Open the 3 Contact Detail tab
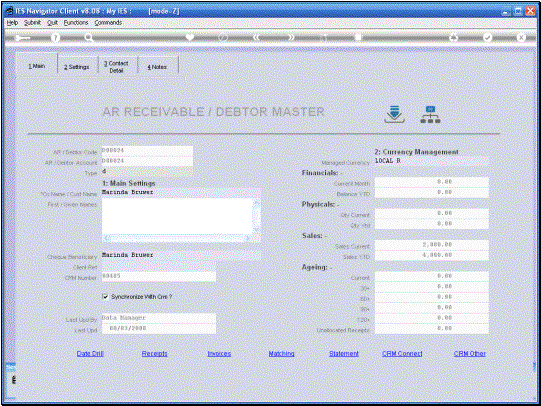 click(116, 67)
